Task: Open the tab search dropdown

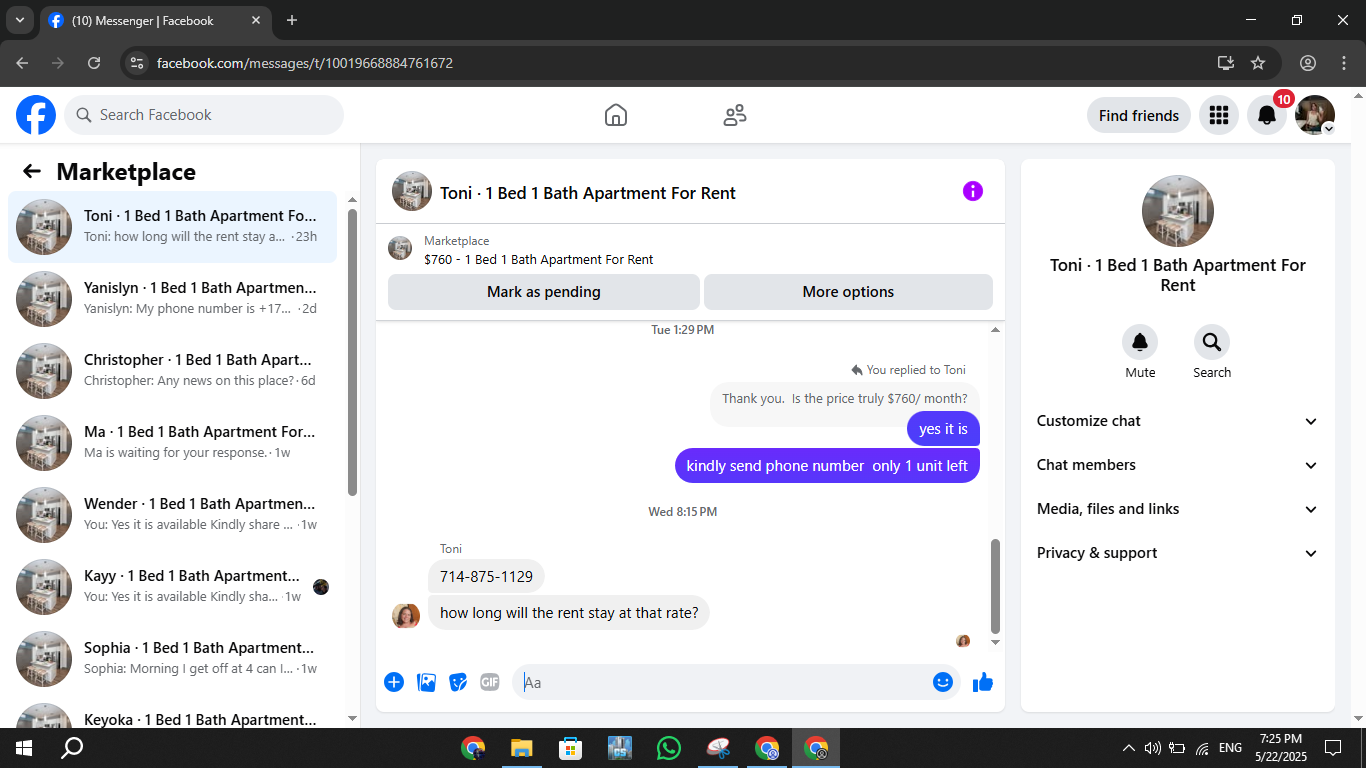Action: [19, 20]
